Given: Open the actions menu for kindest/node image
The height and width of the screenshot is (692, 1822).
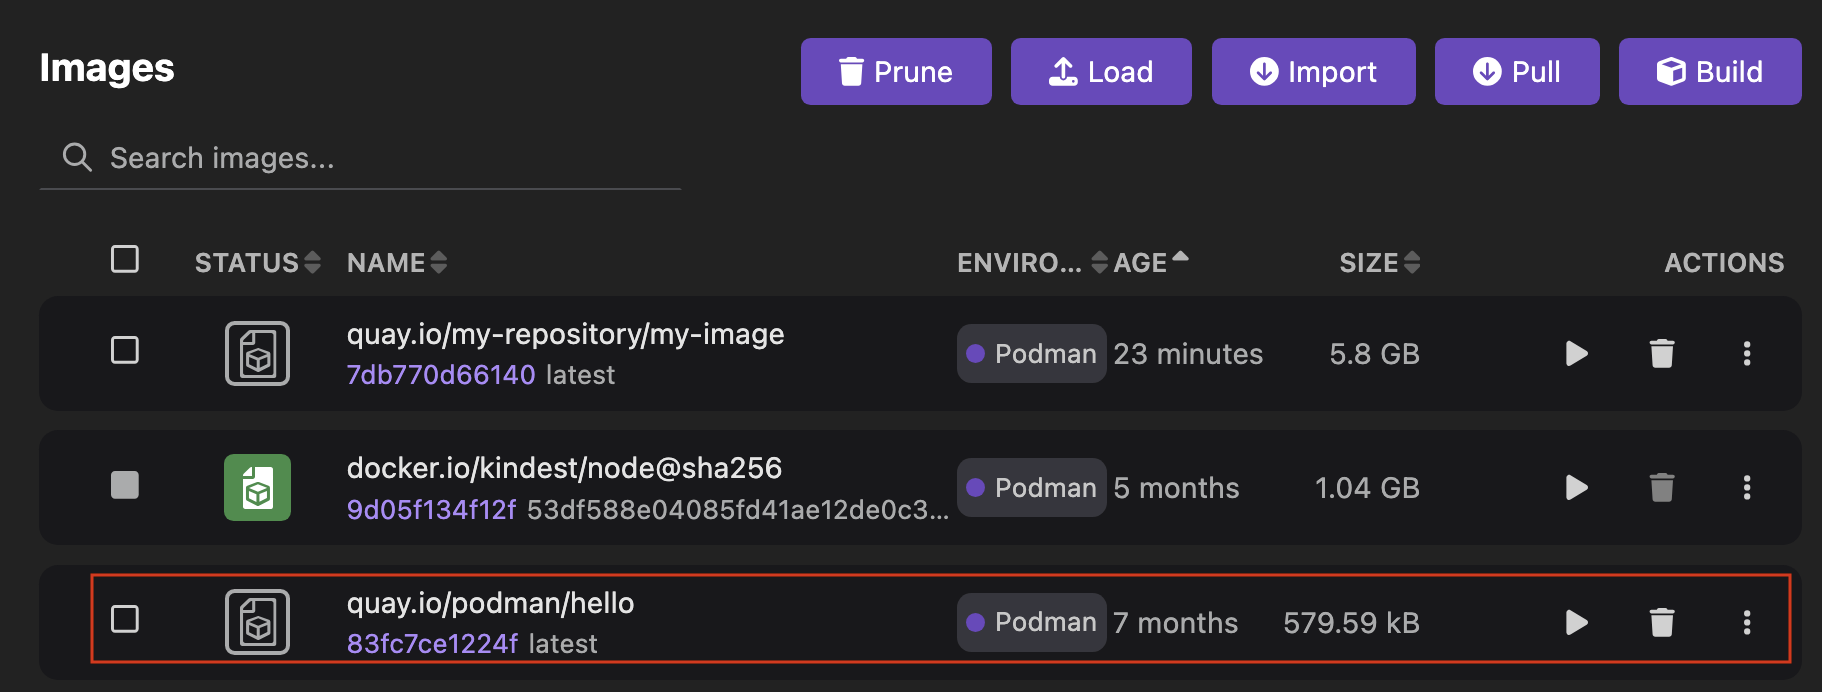Looking at the screenshot, I should tap(1747, 488).
